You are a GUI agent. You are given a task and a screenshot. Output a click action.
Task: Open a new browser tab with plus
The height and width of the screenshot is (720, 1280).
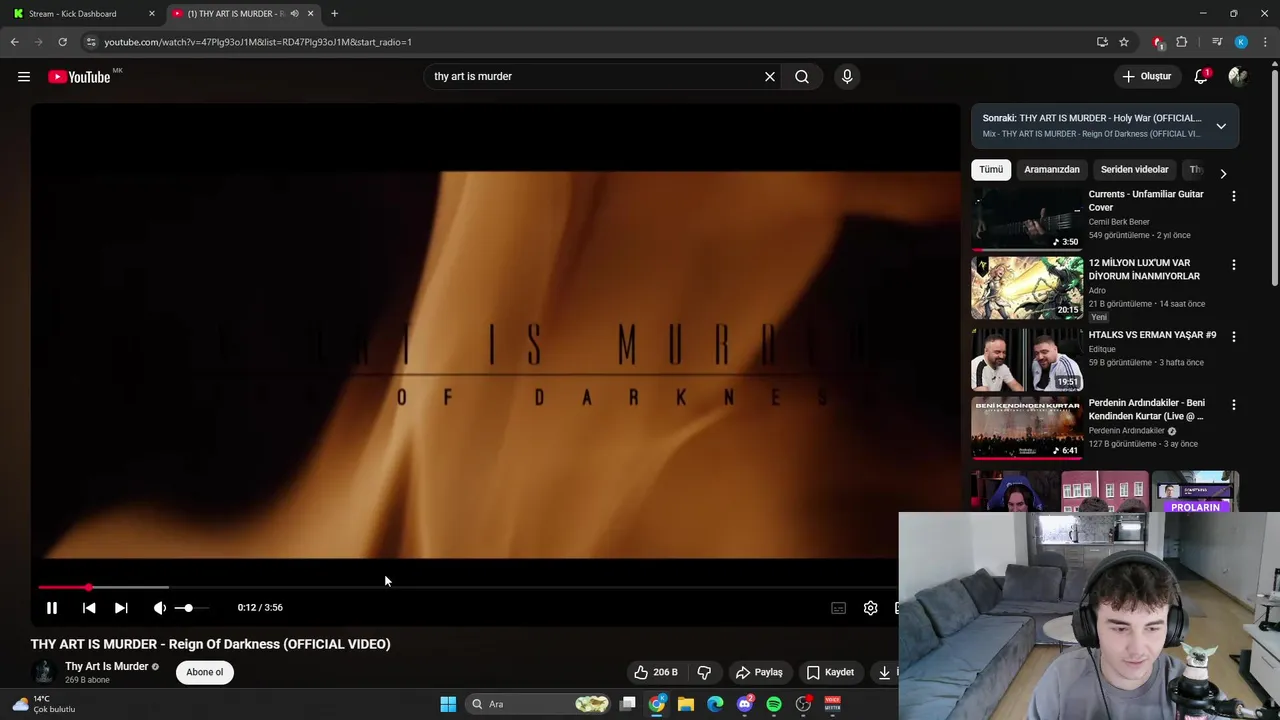coord(334,14)
